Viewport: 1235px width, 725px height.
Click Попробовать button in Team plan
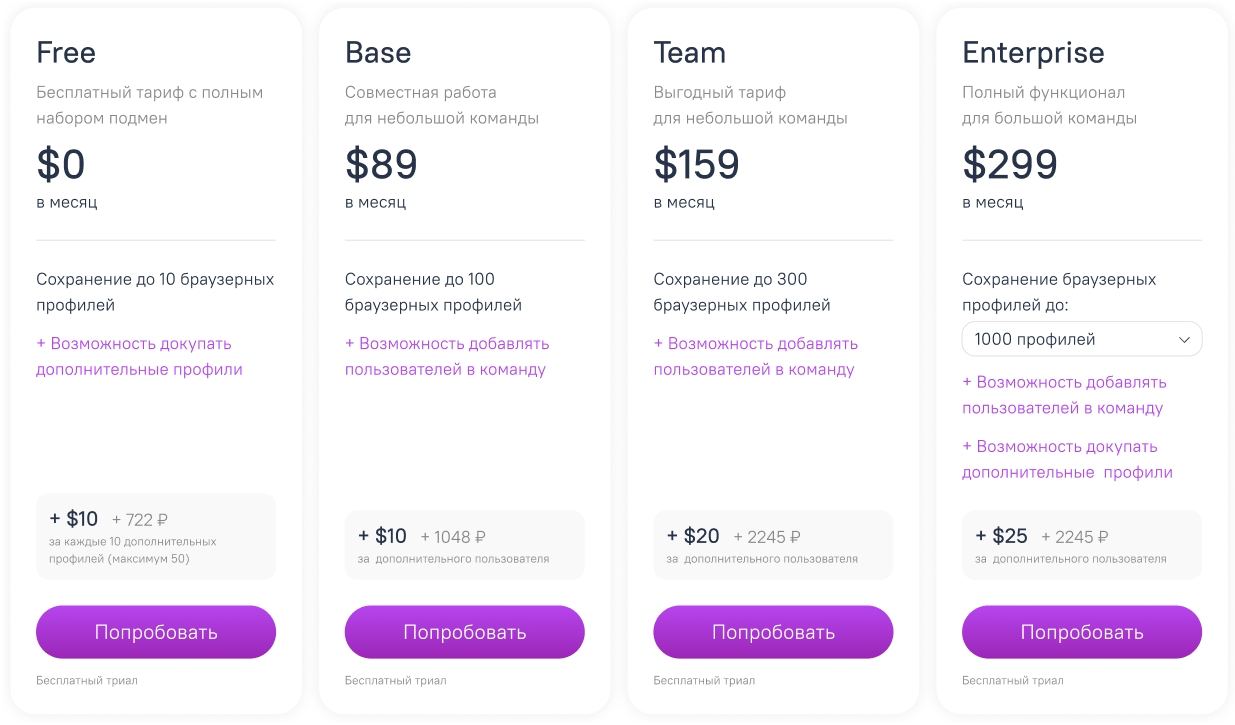click(x=773, y=632)
